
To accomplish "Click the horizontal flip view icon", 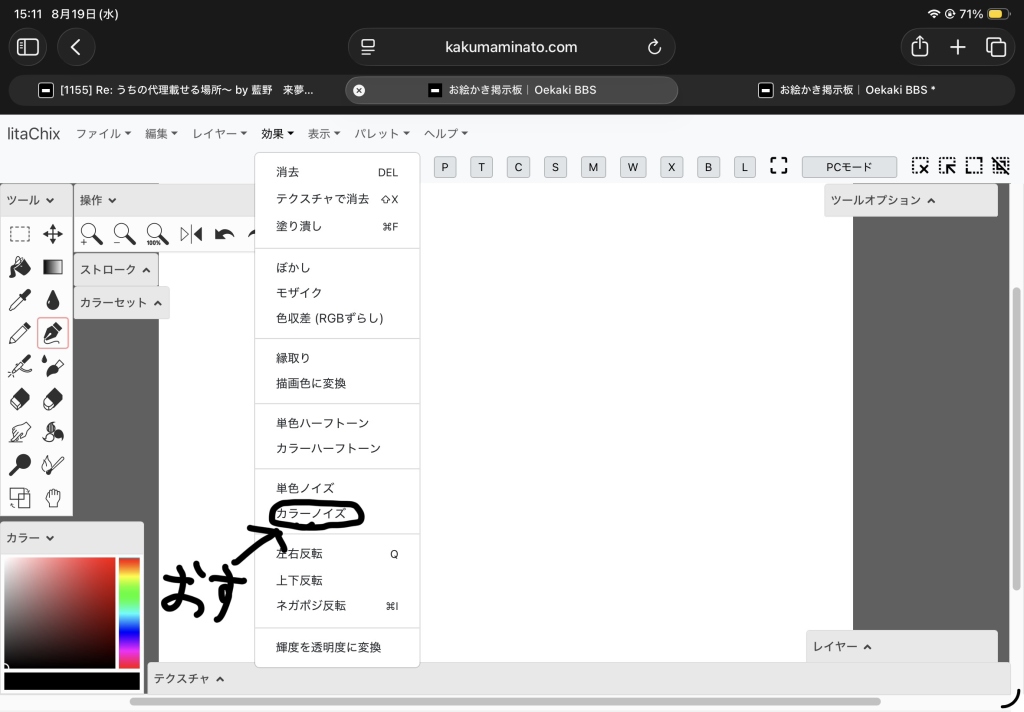I will click(x=191, y=234).
